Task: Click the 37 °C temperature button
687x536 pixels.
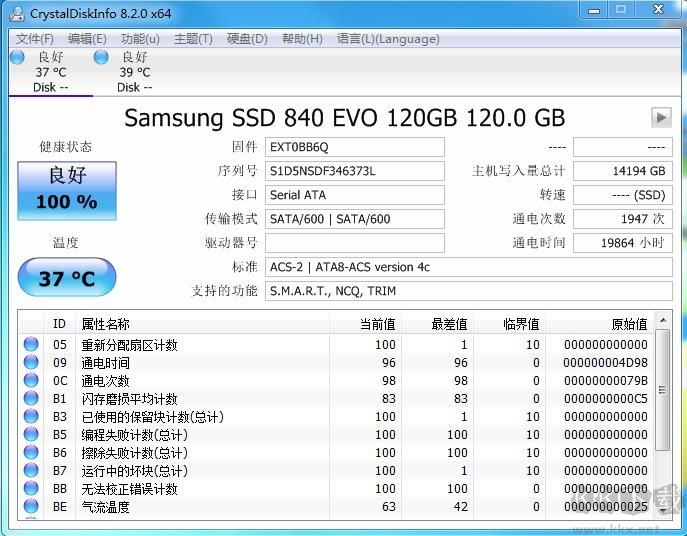Action: (x=67, y=278)
